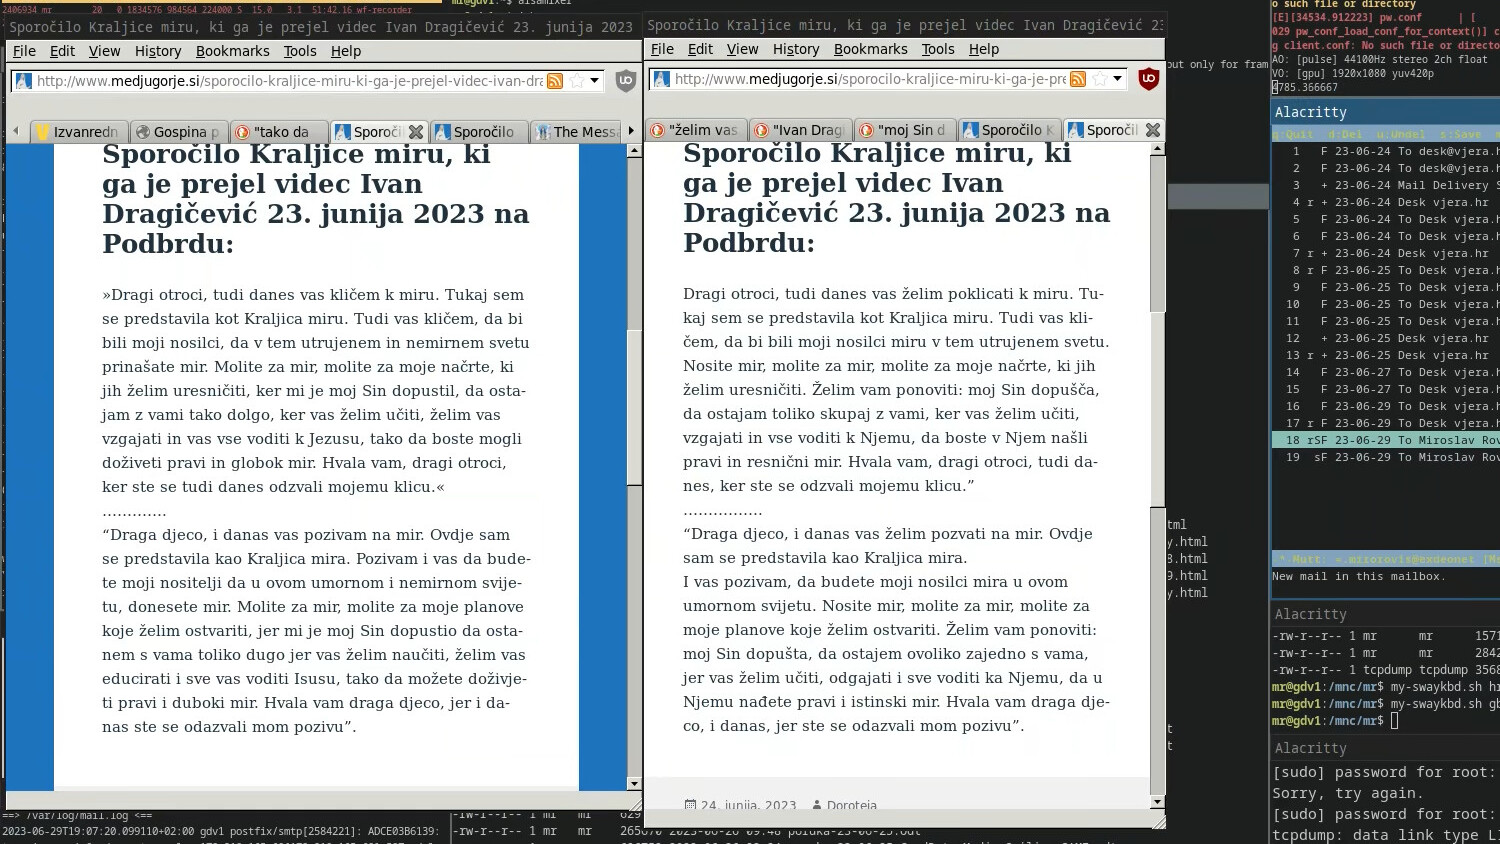Image resolution: width=1500 pixels, height=844 pixels.
Task: Open History menu in left browser
Action: 158,51
